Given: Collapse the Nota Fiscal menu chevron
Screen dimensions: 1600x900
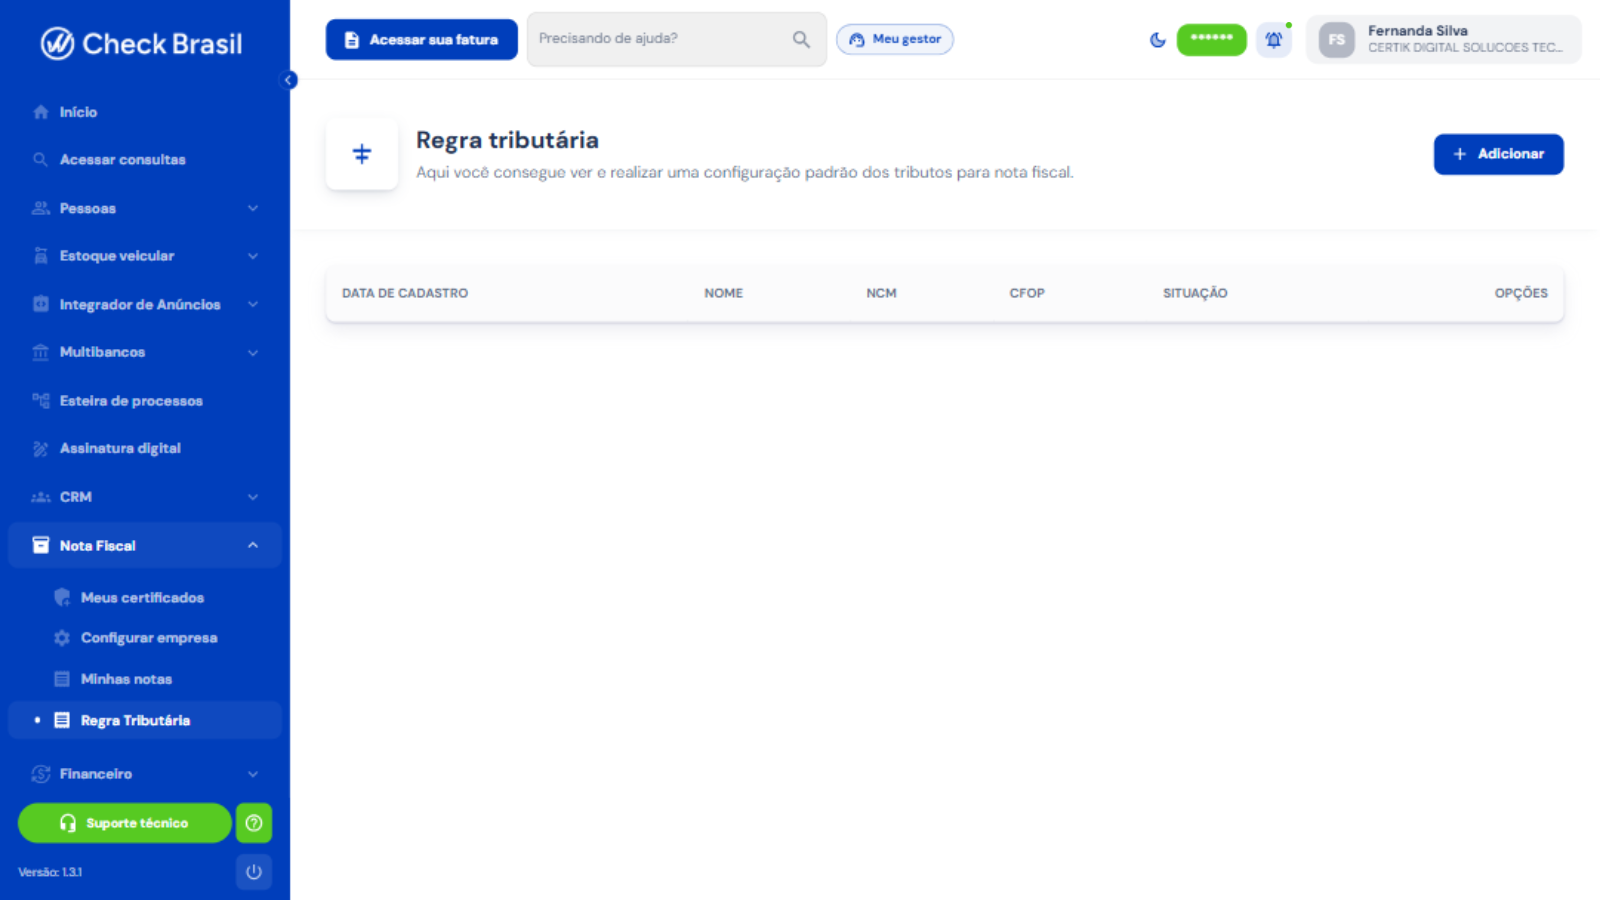Looking at the screenshot, I should click(253, 545).
